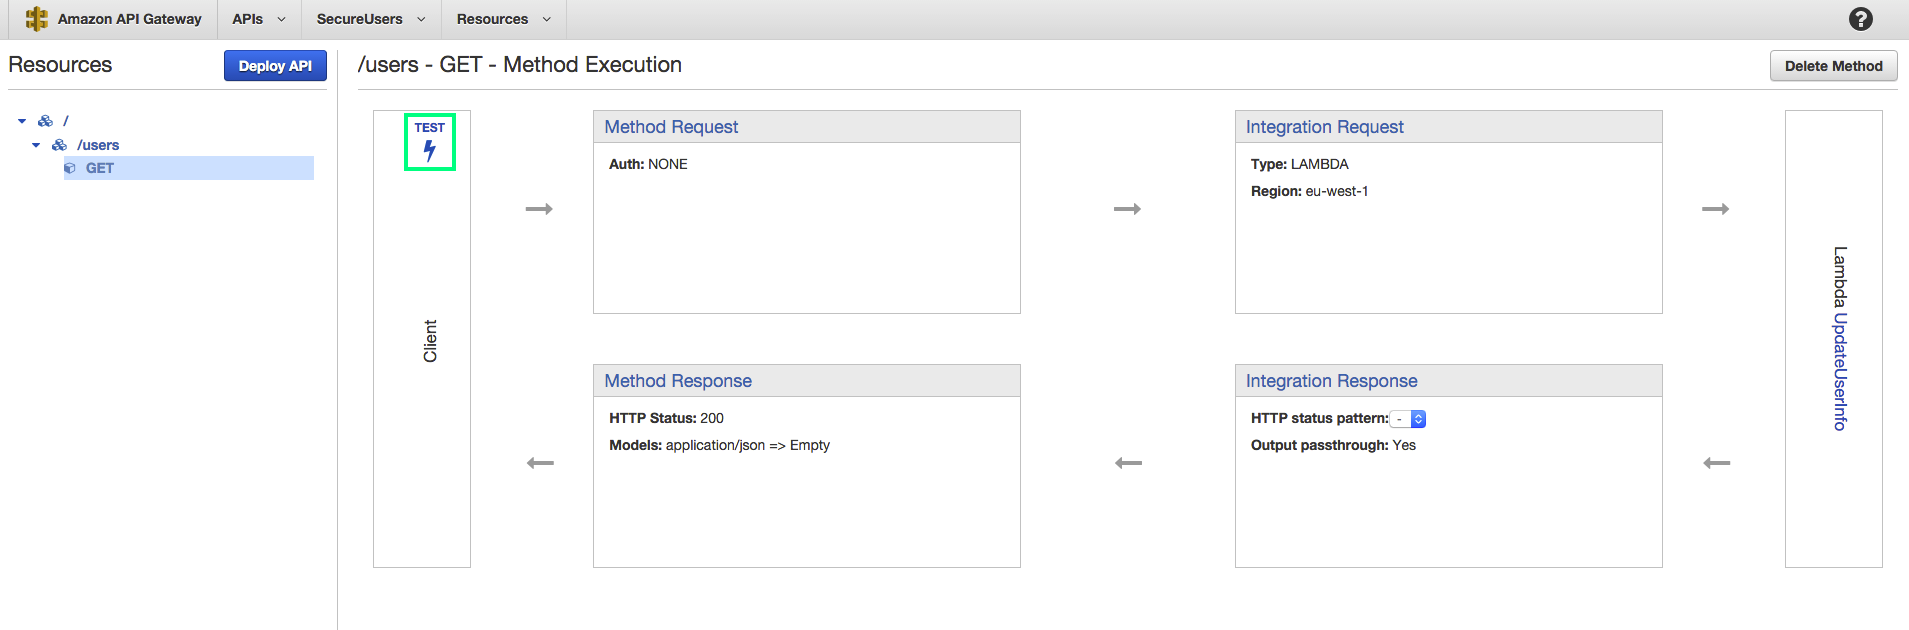
Task: Open the APIs menu
Action: [x=258, y=19]
